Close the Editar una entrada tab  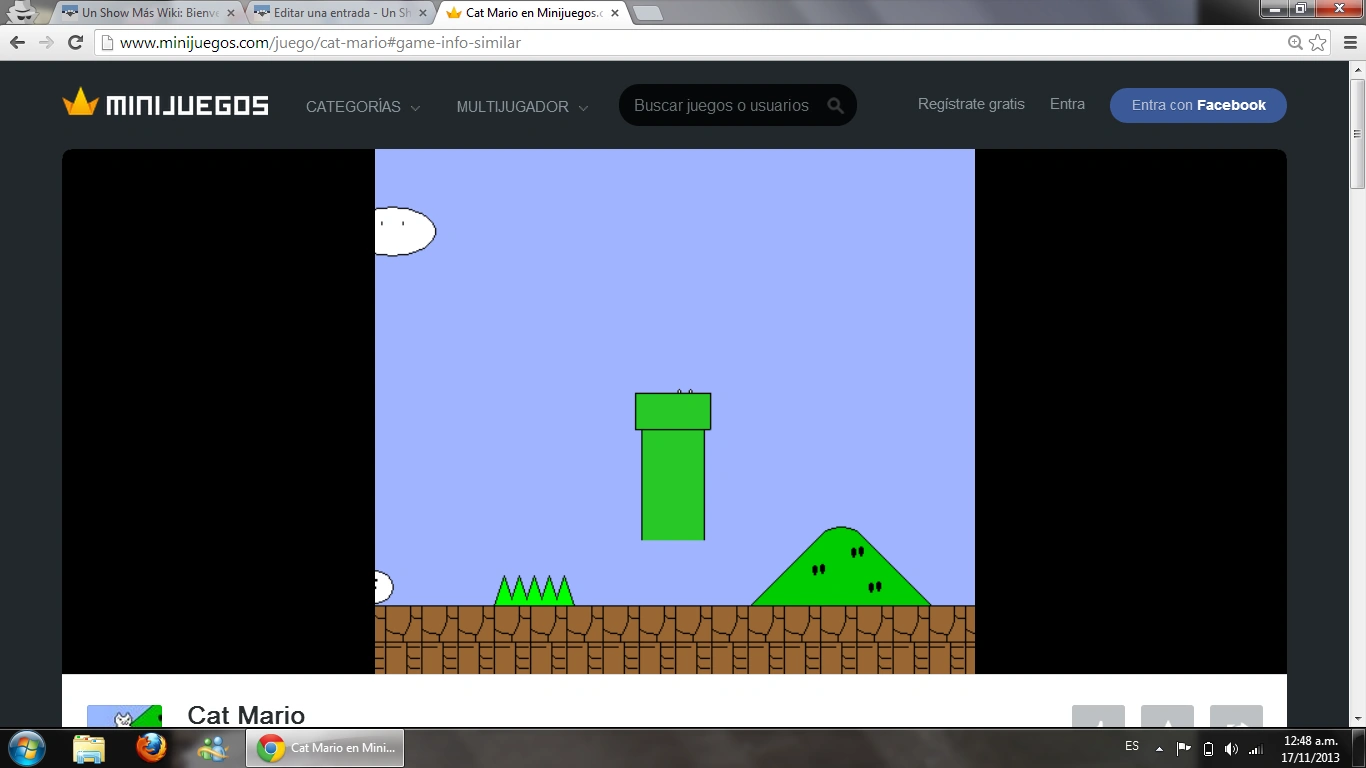point(423,13)
